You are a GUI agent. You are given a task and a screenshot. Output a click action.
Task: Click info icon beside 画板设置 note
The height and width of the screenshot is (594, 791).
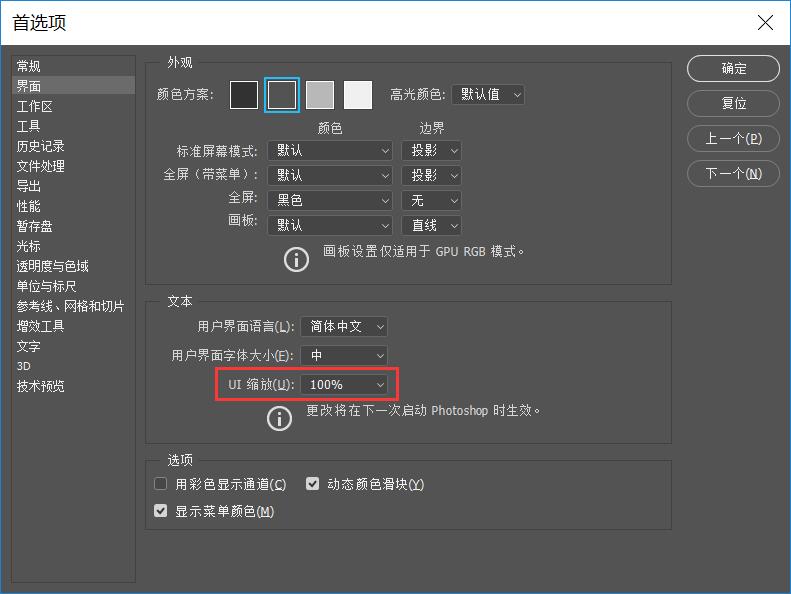coord(296,259)
